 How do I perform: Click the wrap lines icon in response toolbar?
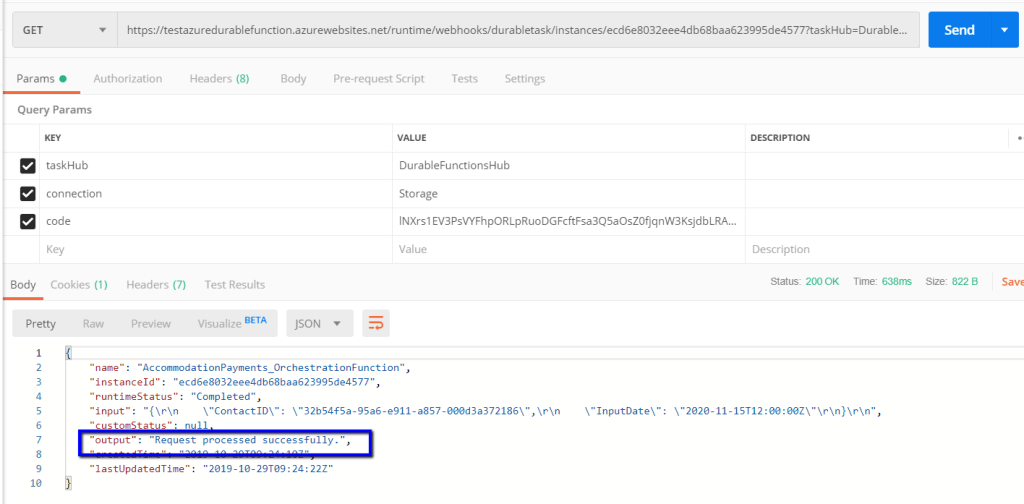pos(376,323)
